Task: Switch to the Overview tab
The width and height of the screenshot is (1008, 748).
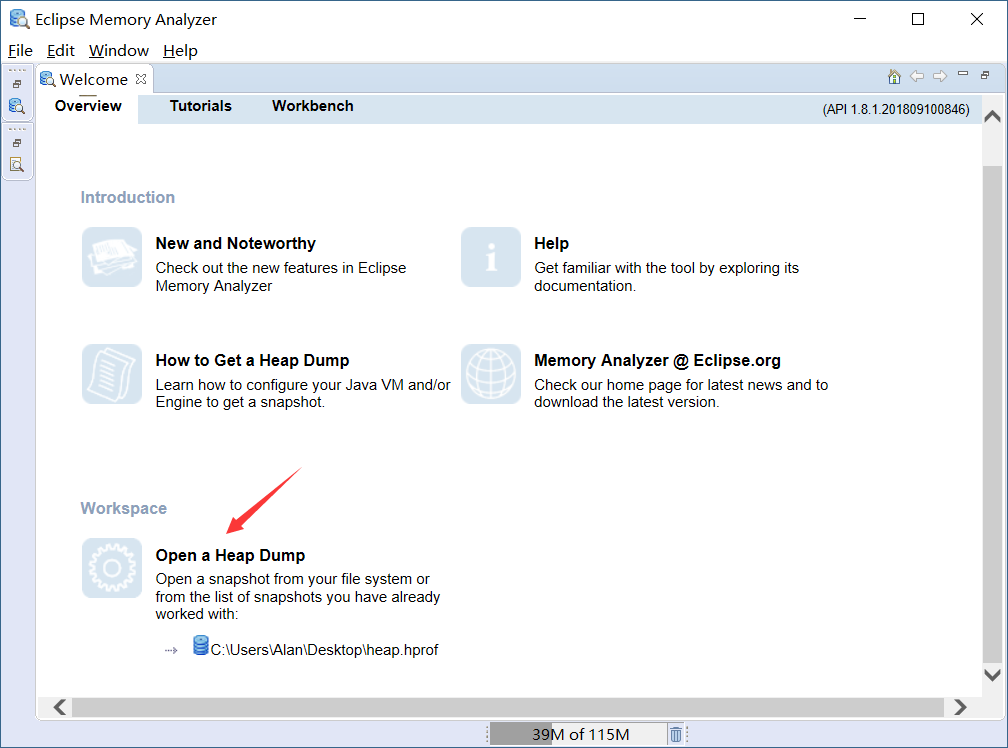Action: point(88,106)
